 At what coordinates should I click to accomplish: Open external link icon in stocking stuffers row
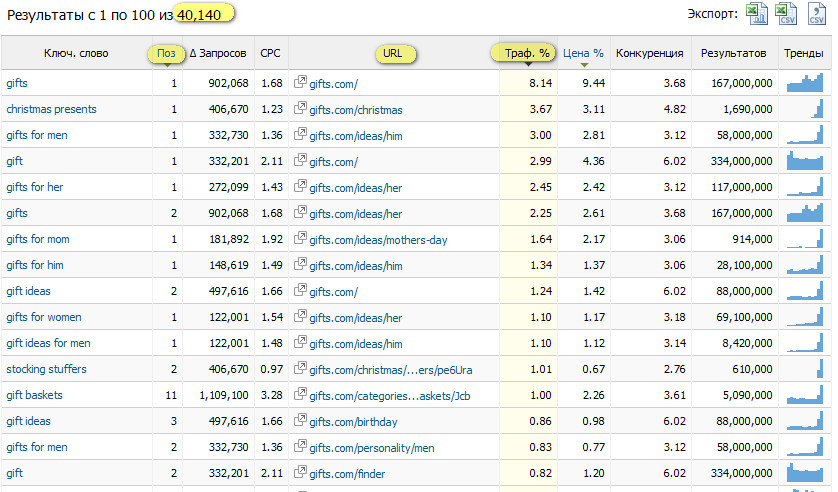coord(300,369)
